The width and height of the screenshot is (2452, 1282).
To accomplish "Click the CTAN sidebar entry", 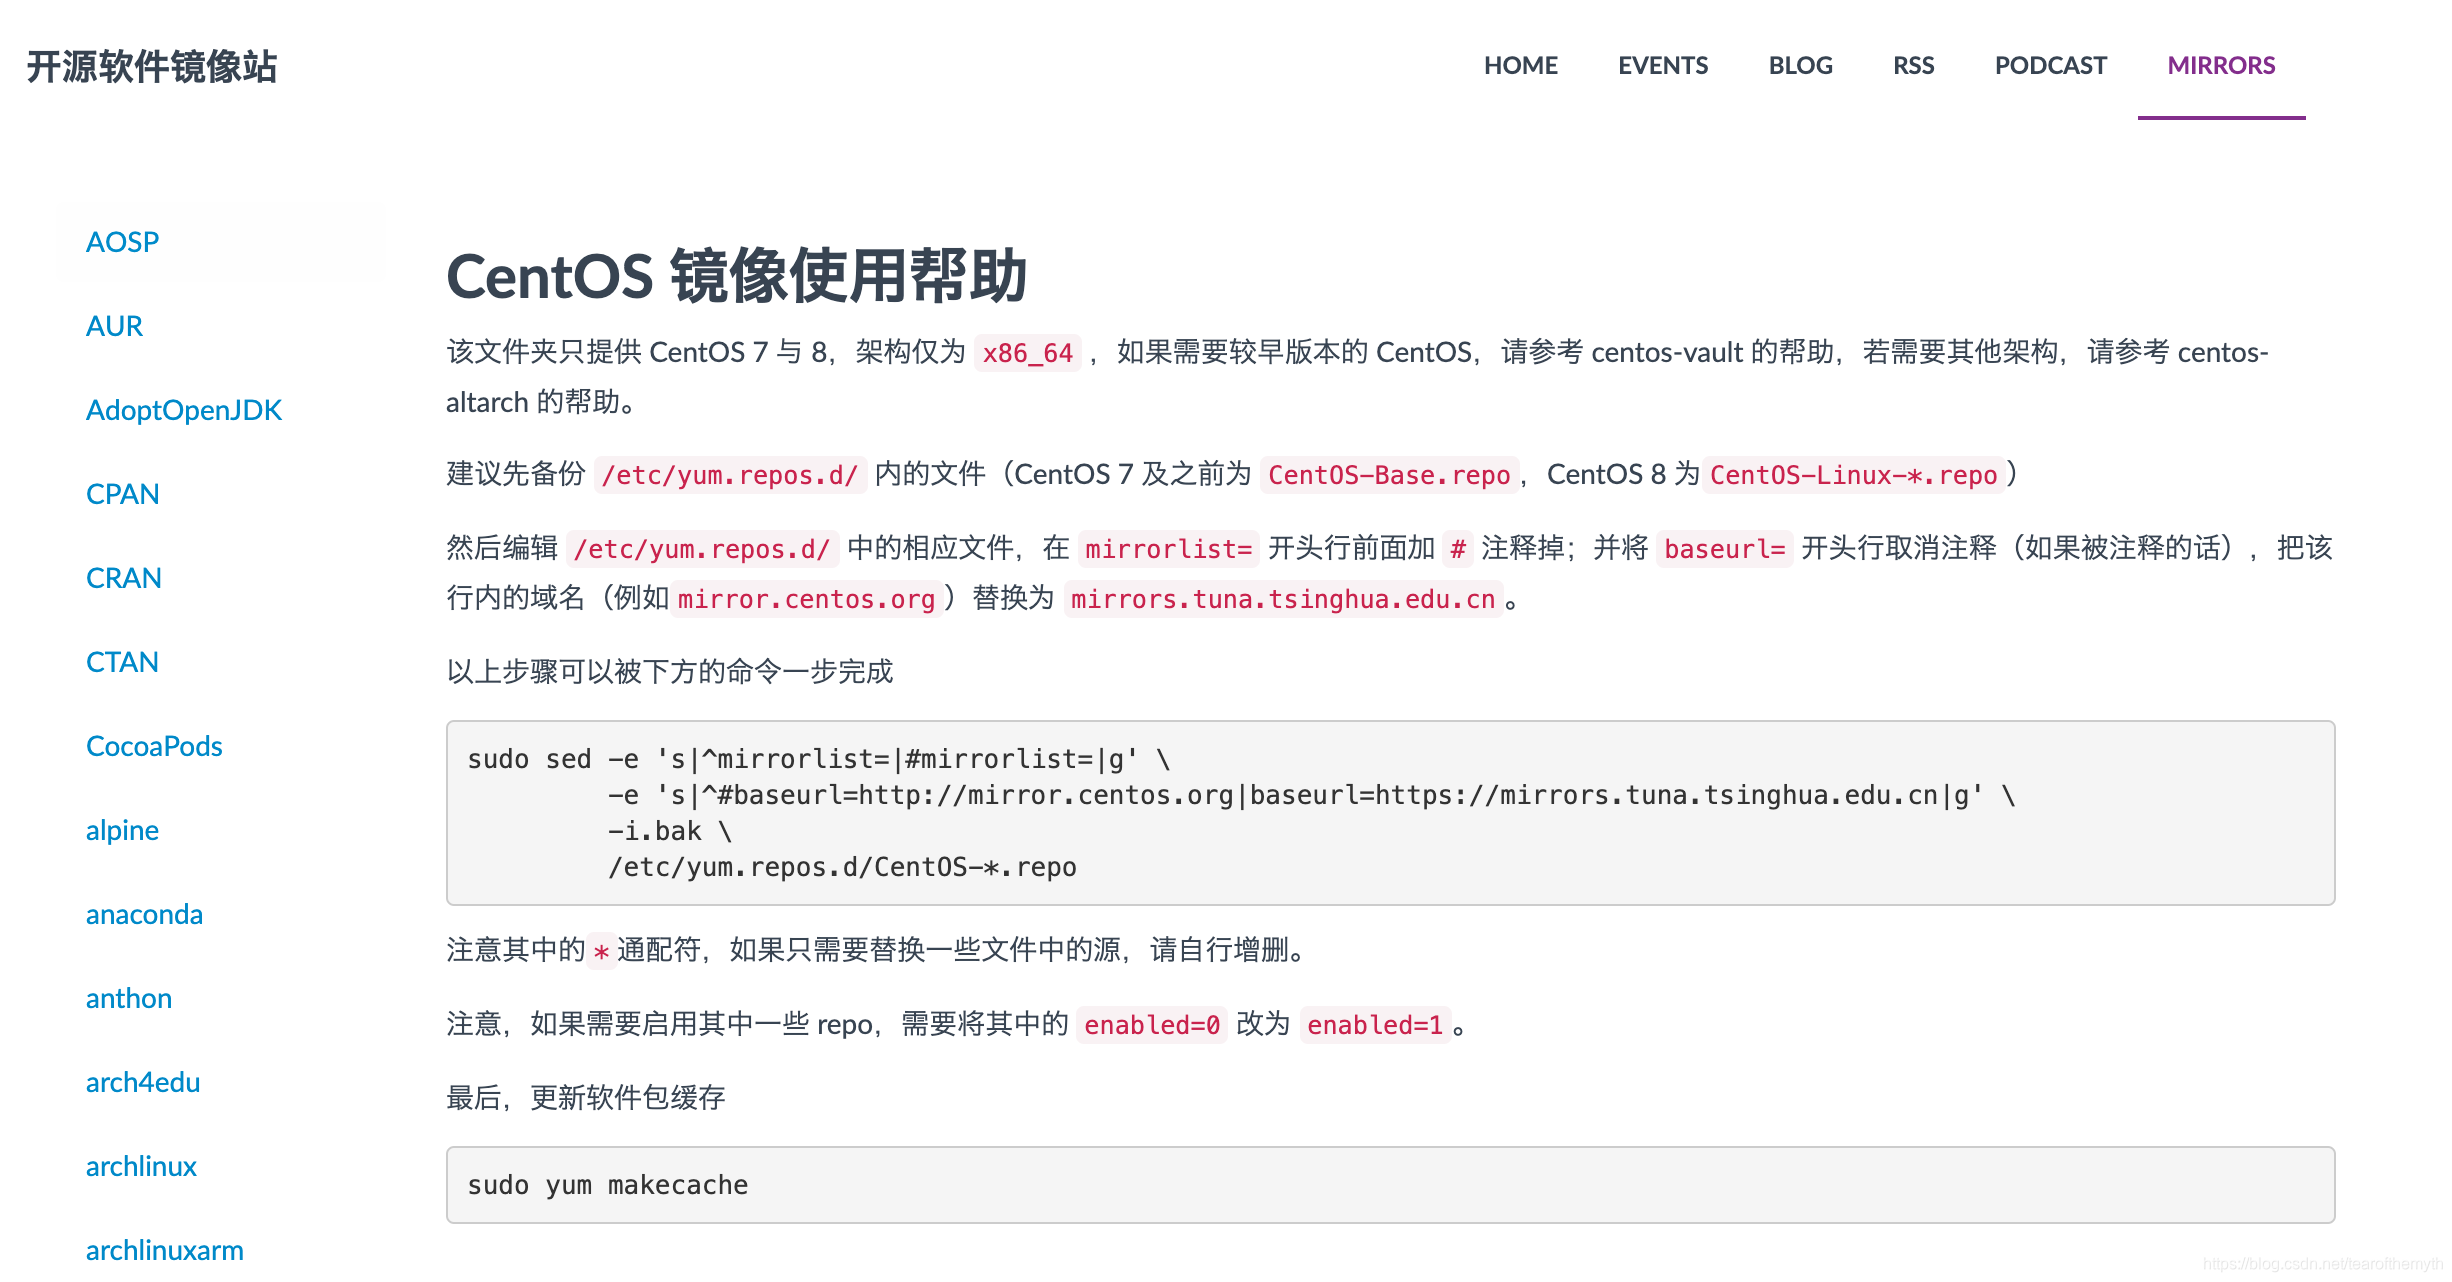I will (122, 662).
